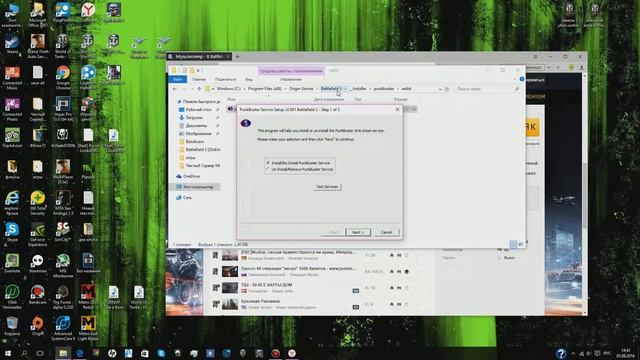Open Origin desktop shortcut

(x=38, y=325)
